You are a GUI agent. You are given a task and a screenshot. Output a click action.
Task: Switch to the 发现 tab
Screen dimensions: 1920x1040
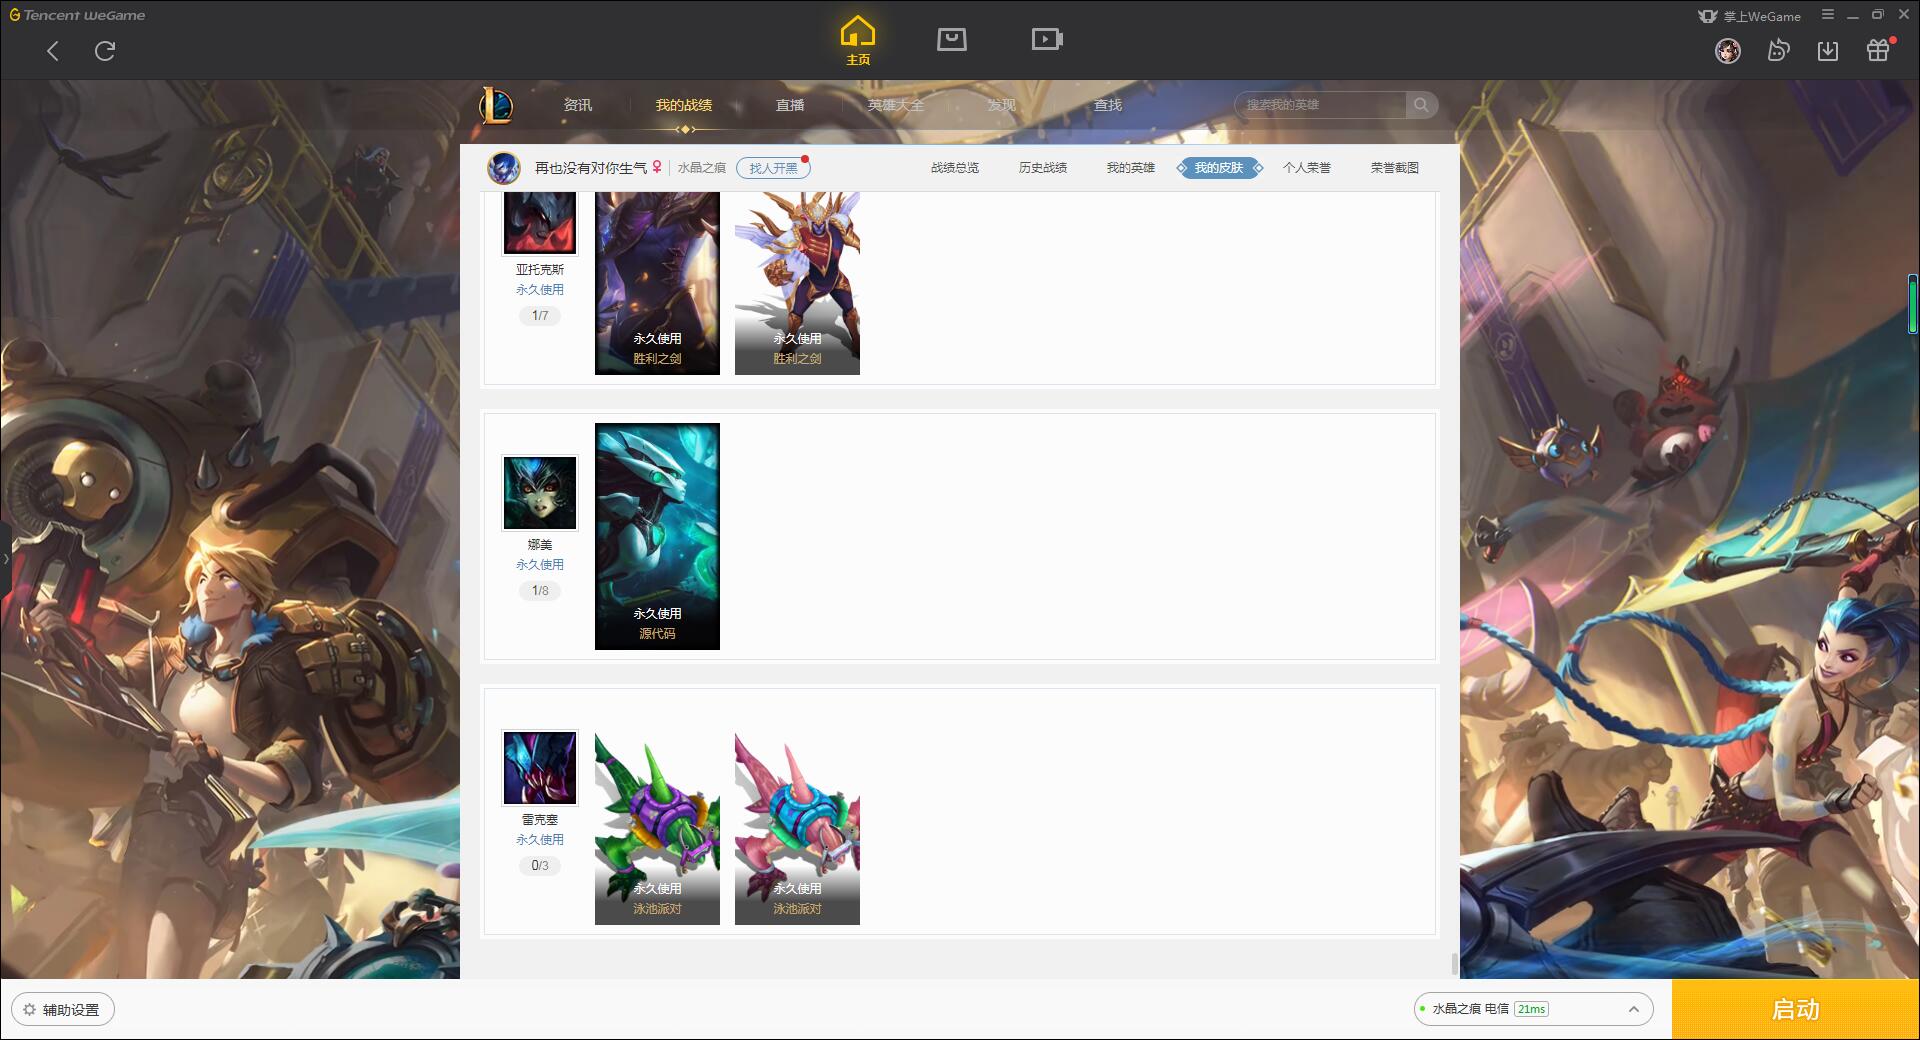click(x=1001, y=105)
